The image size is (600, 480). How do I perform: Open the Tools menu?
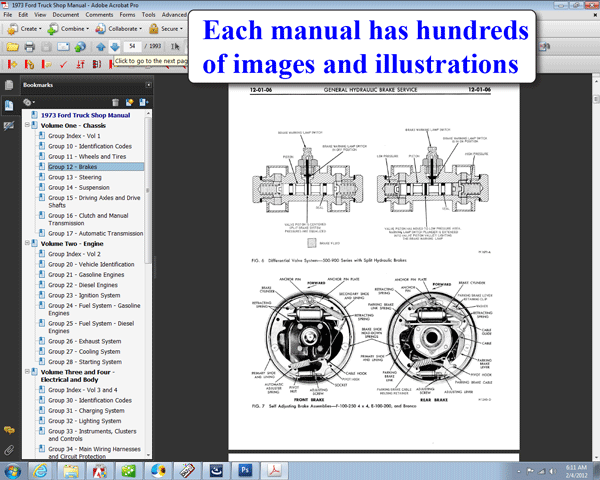click(148, 15)
